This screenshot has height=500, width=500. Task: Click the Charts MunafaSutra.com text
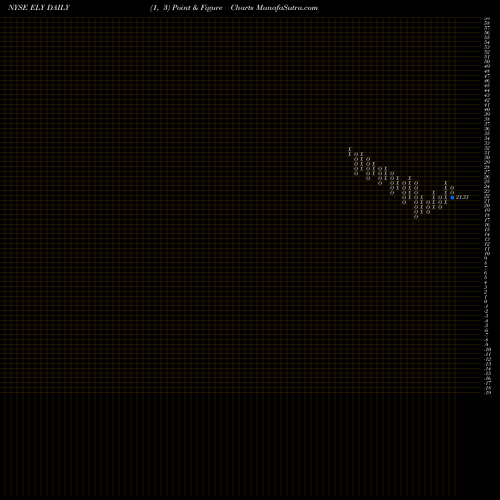pos(274,8)
